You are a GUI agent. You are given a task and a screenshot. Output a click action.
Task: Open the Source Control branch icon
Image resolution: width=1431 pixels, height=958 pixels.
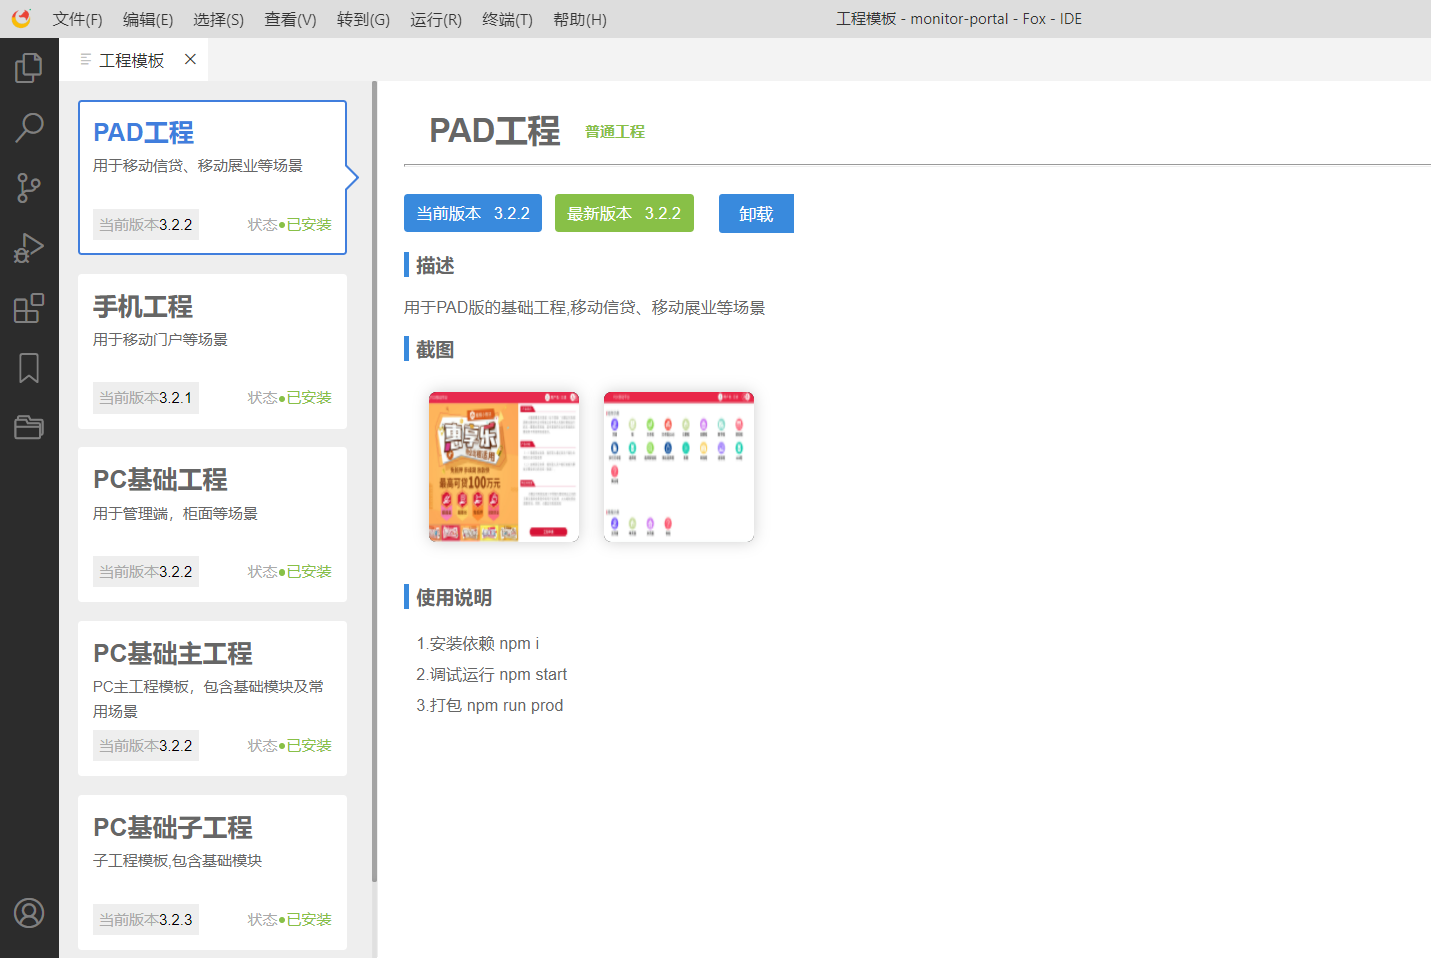(x=29, y=187)
